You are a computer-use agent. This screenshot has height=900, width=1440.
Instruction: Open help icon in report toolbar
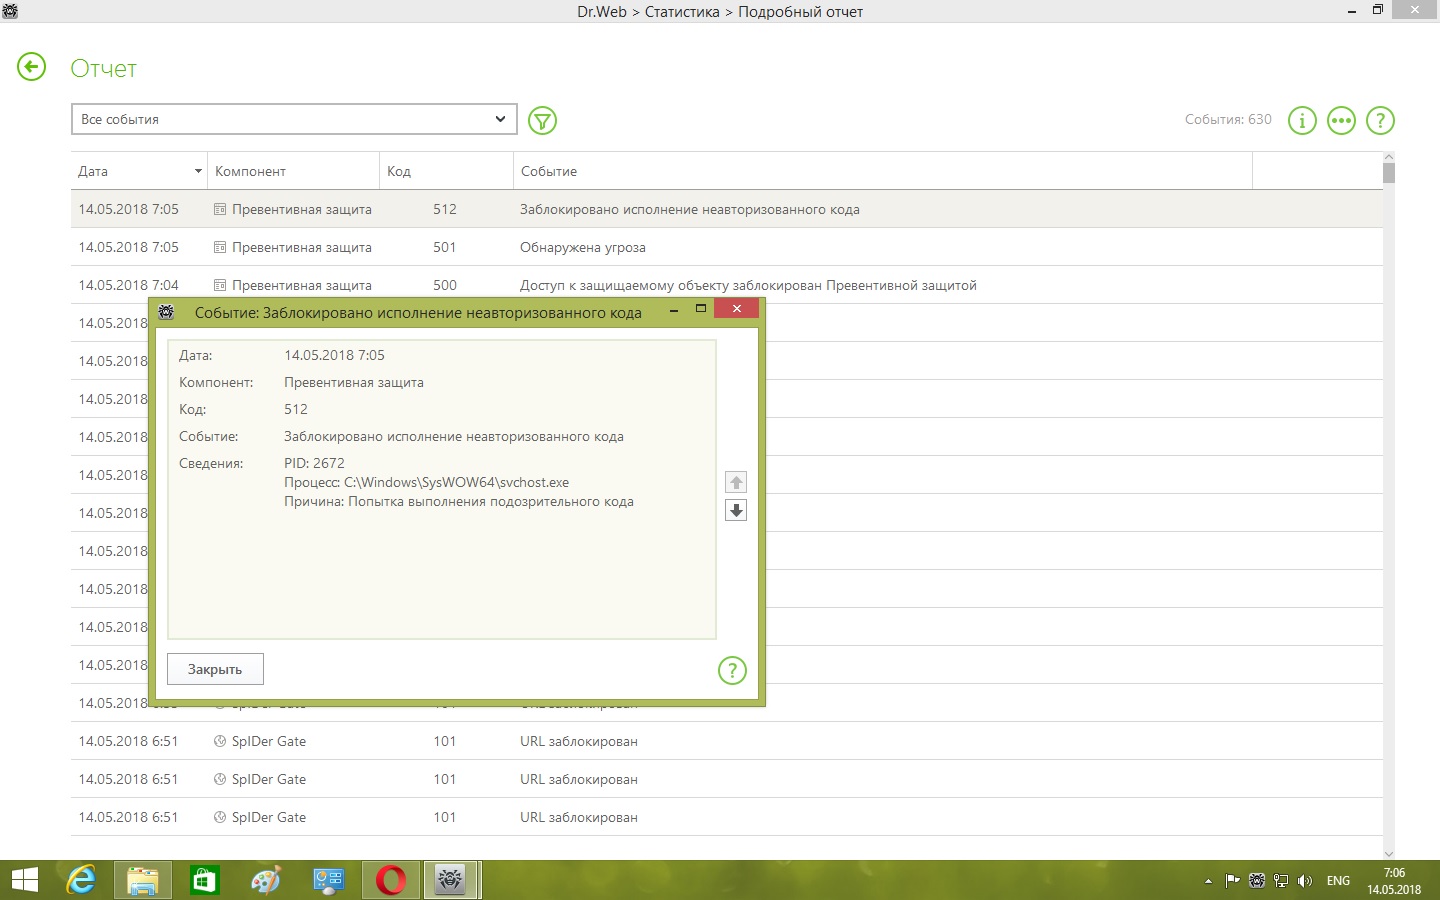pos(1379,121)
